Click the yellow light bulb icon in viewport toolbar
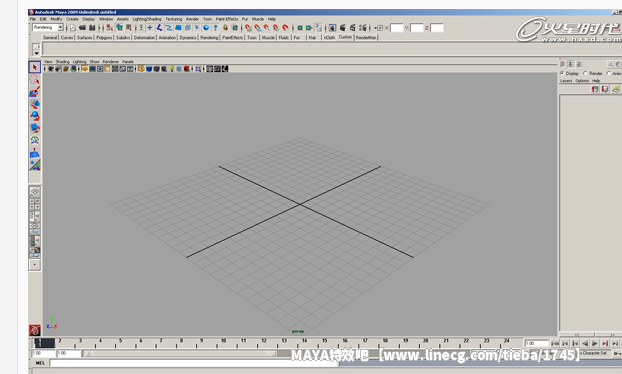Screen dimensions: 622x374 click(x=172, y=69)
